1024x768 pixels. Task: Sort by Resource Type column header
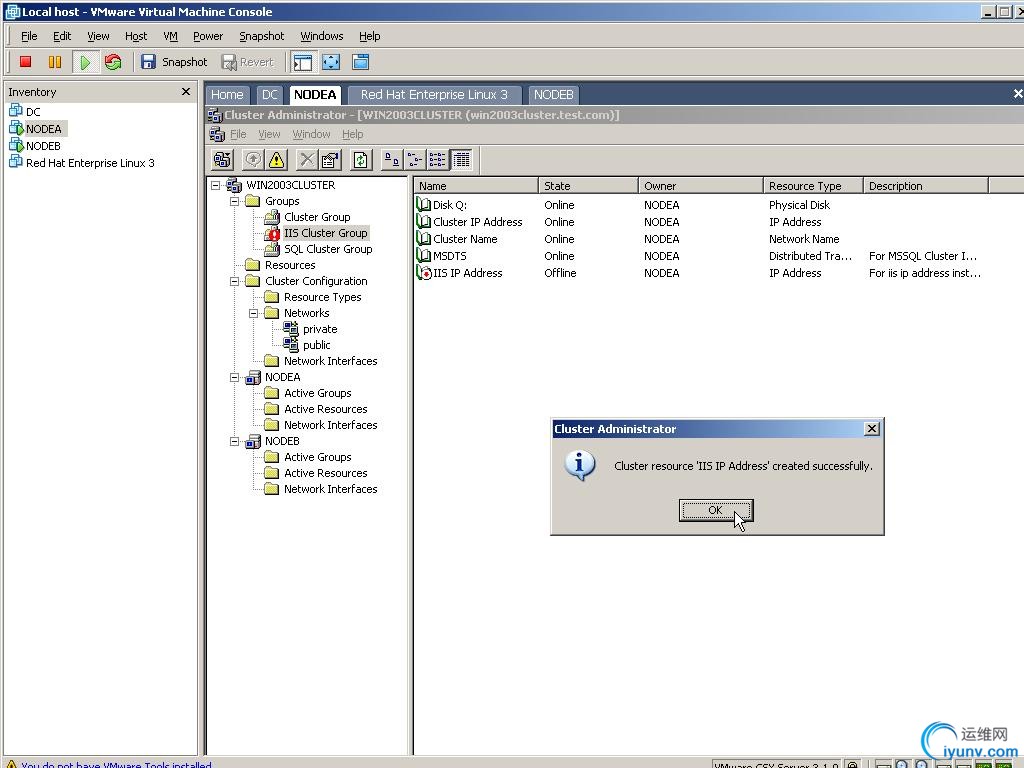click(812, 186)
